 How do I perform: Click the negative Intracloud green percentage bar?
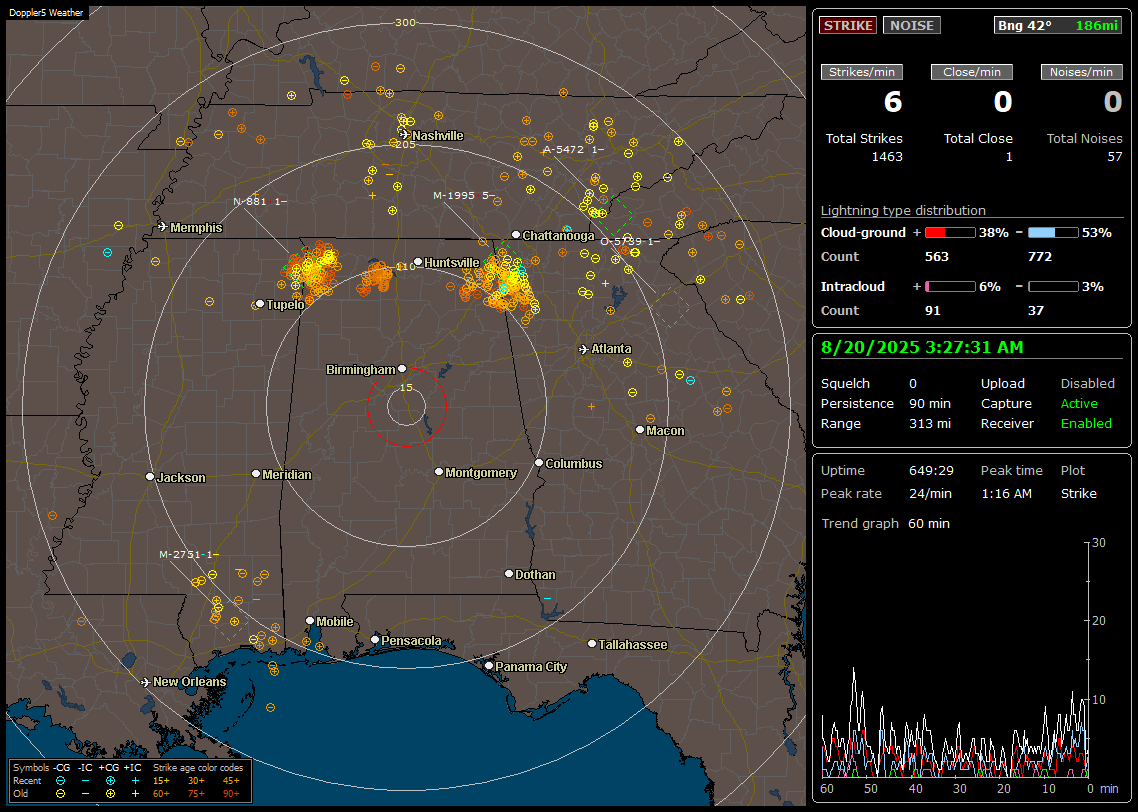[1053, 287]
